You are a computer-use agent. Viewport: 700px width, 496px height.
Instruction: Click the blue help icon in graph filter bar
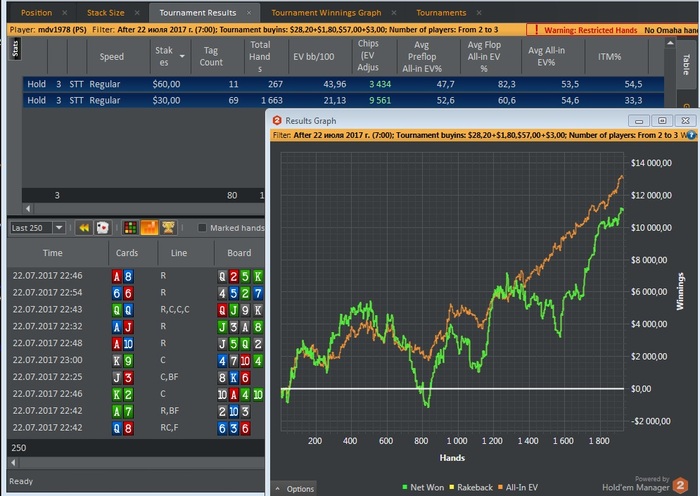[x=691, y=135]
